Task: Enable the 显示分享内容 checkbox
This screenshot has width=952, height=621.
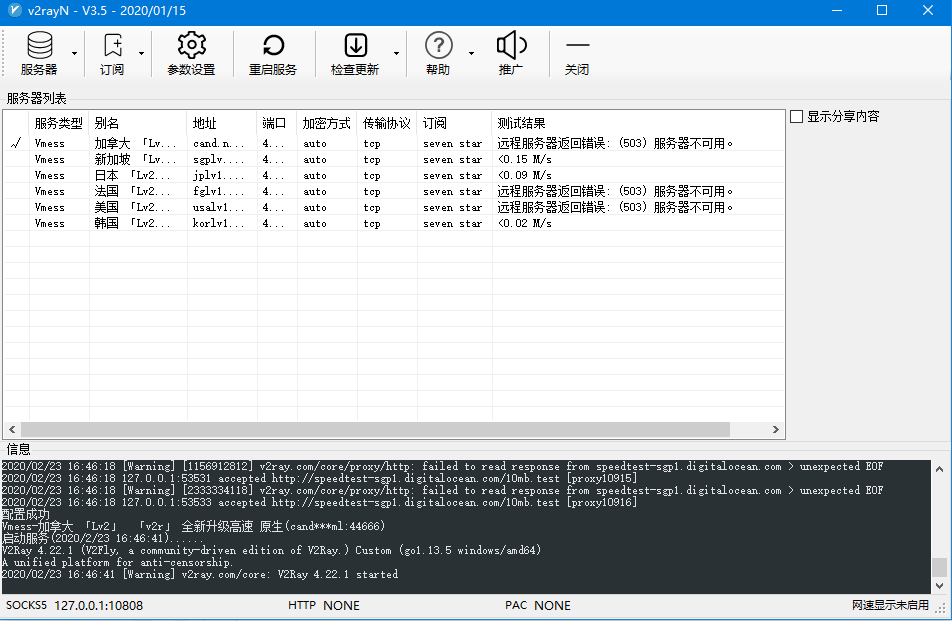Action: 797,117
